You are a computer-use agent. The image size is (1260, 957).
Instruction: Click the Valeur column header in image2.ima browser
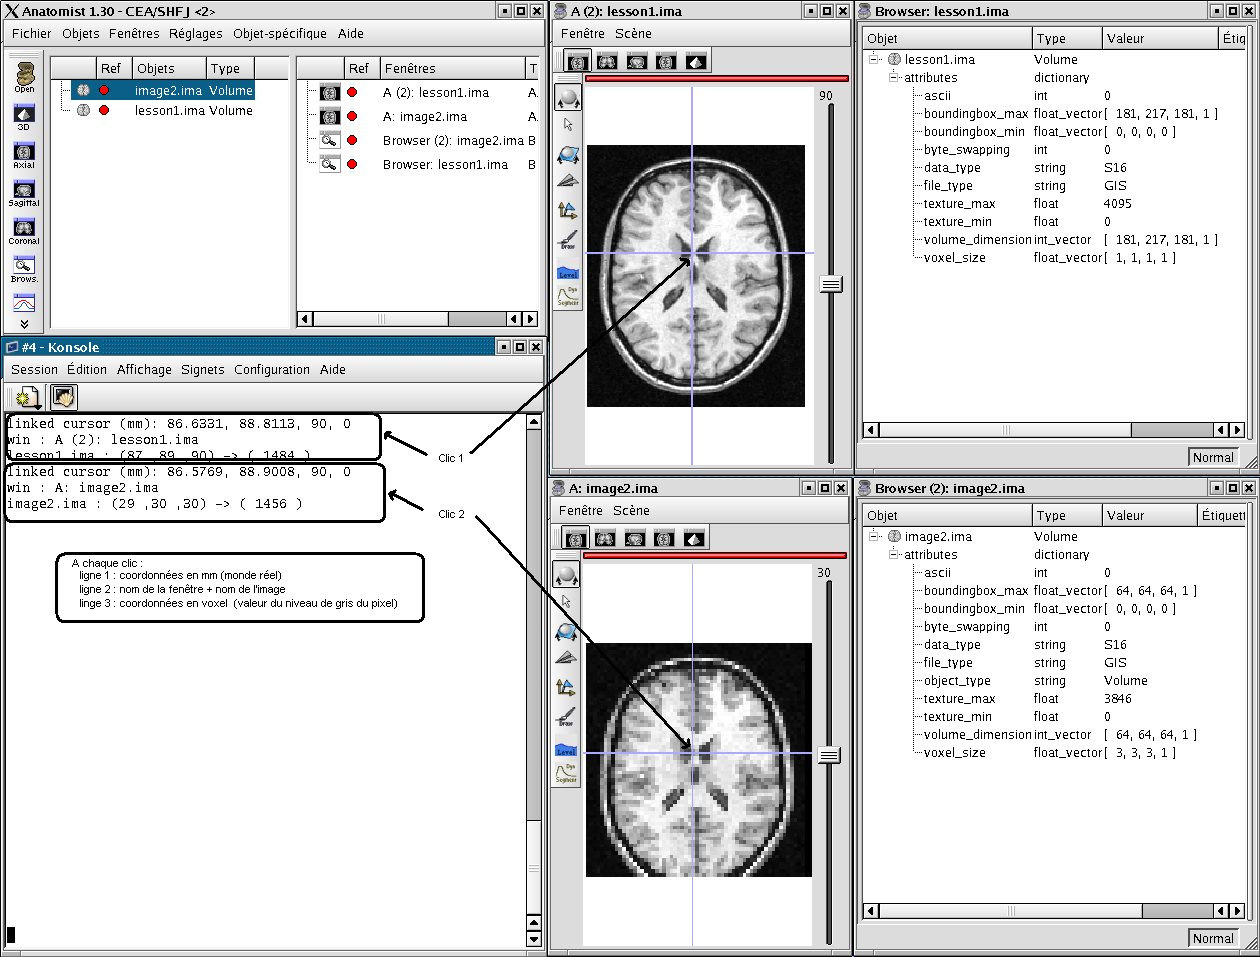(1125, 516)
